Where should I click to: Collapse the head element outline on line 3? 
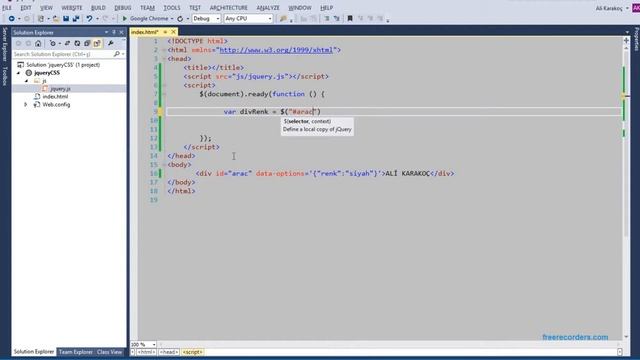point(164,59)
